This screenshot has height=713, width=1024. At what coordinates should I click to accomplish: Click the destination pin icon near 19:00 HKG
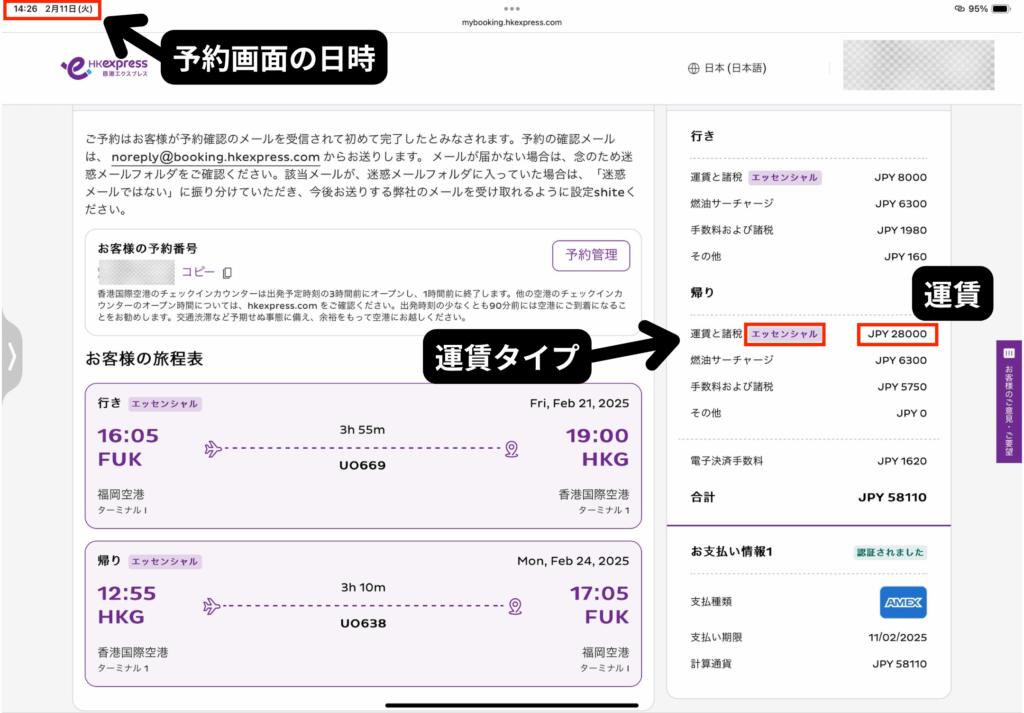(x=512, y=449)
